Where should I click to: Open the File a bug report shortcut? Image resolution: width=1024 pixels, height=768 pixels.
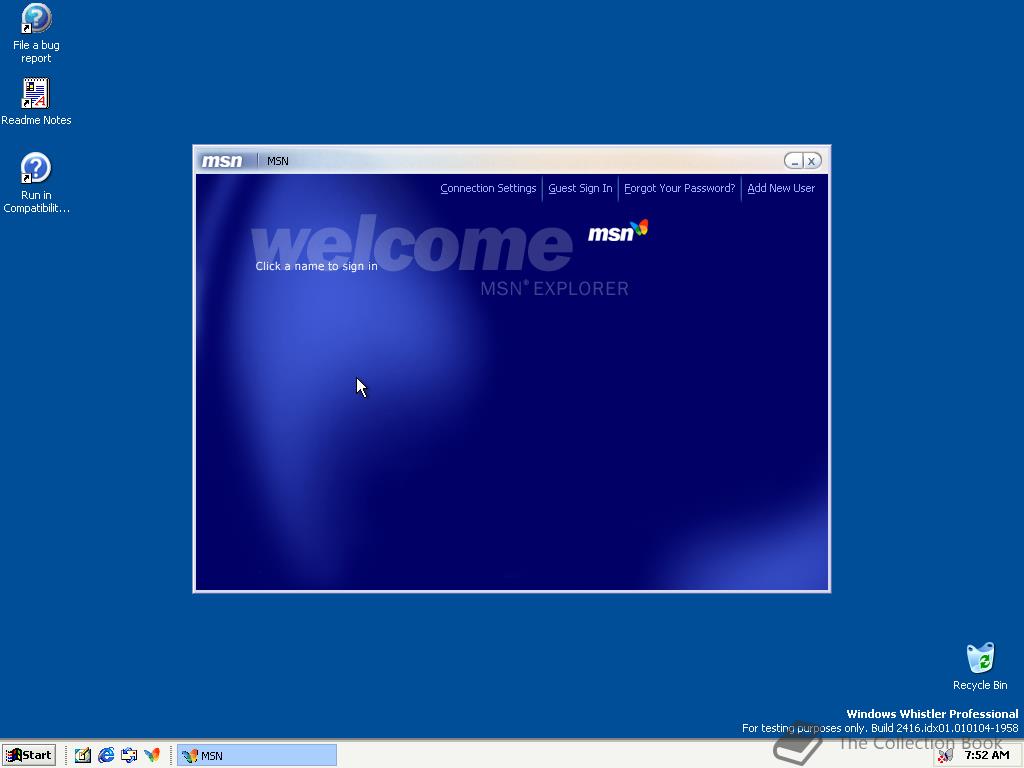pyautogui.click(x=36, y=33)
